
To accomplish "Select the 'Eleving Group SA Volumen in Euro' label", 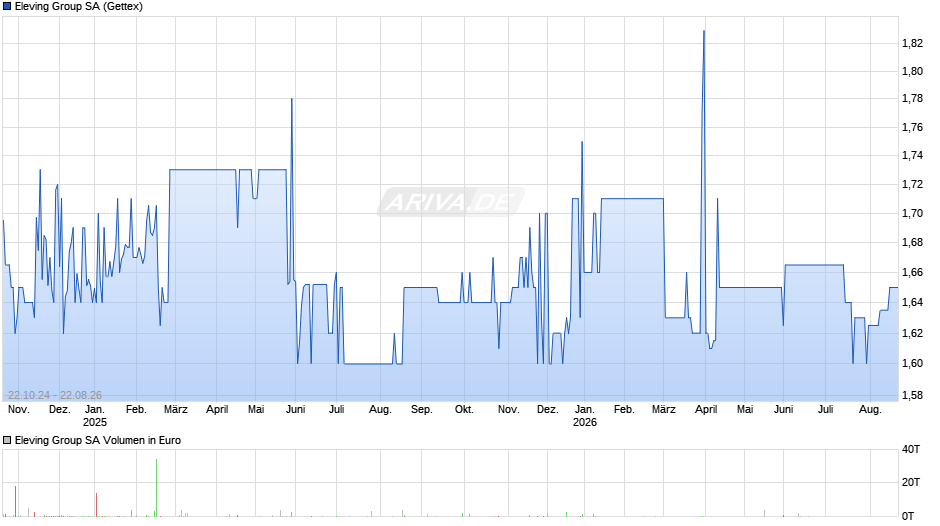I will (x=98, y=441).
